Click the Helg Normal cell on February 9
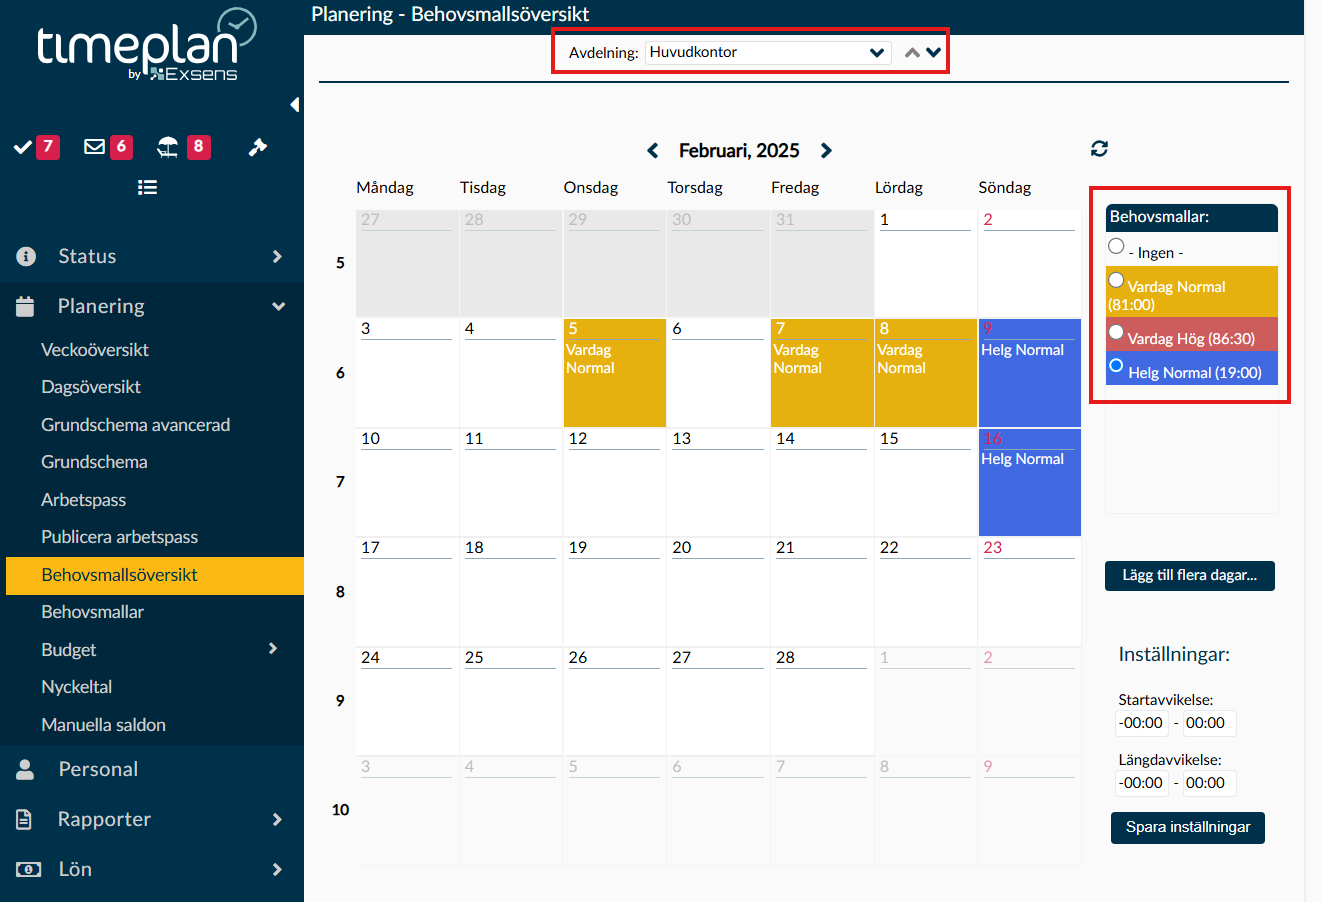 [x=1029, y=373]
